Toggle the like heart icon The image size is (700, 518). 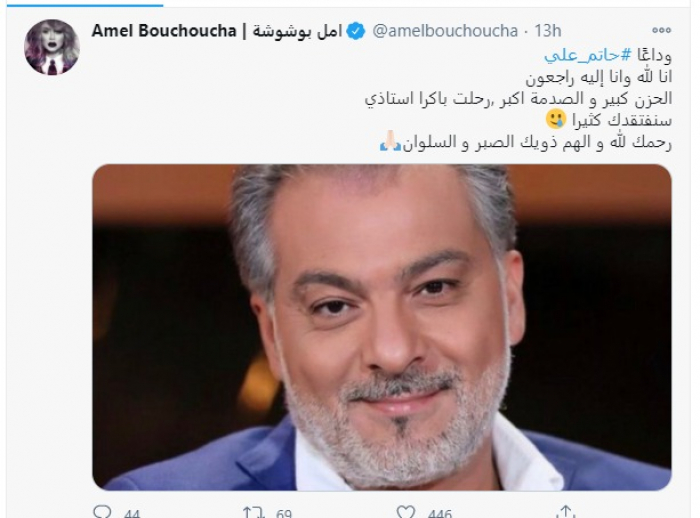coord(405,512)
